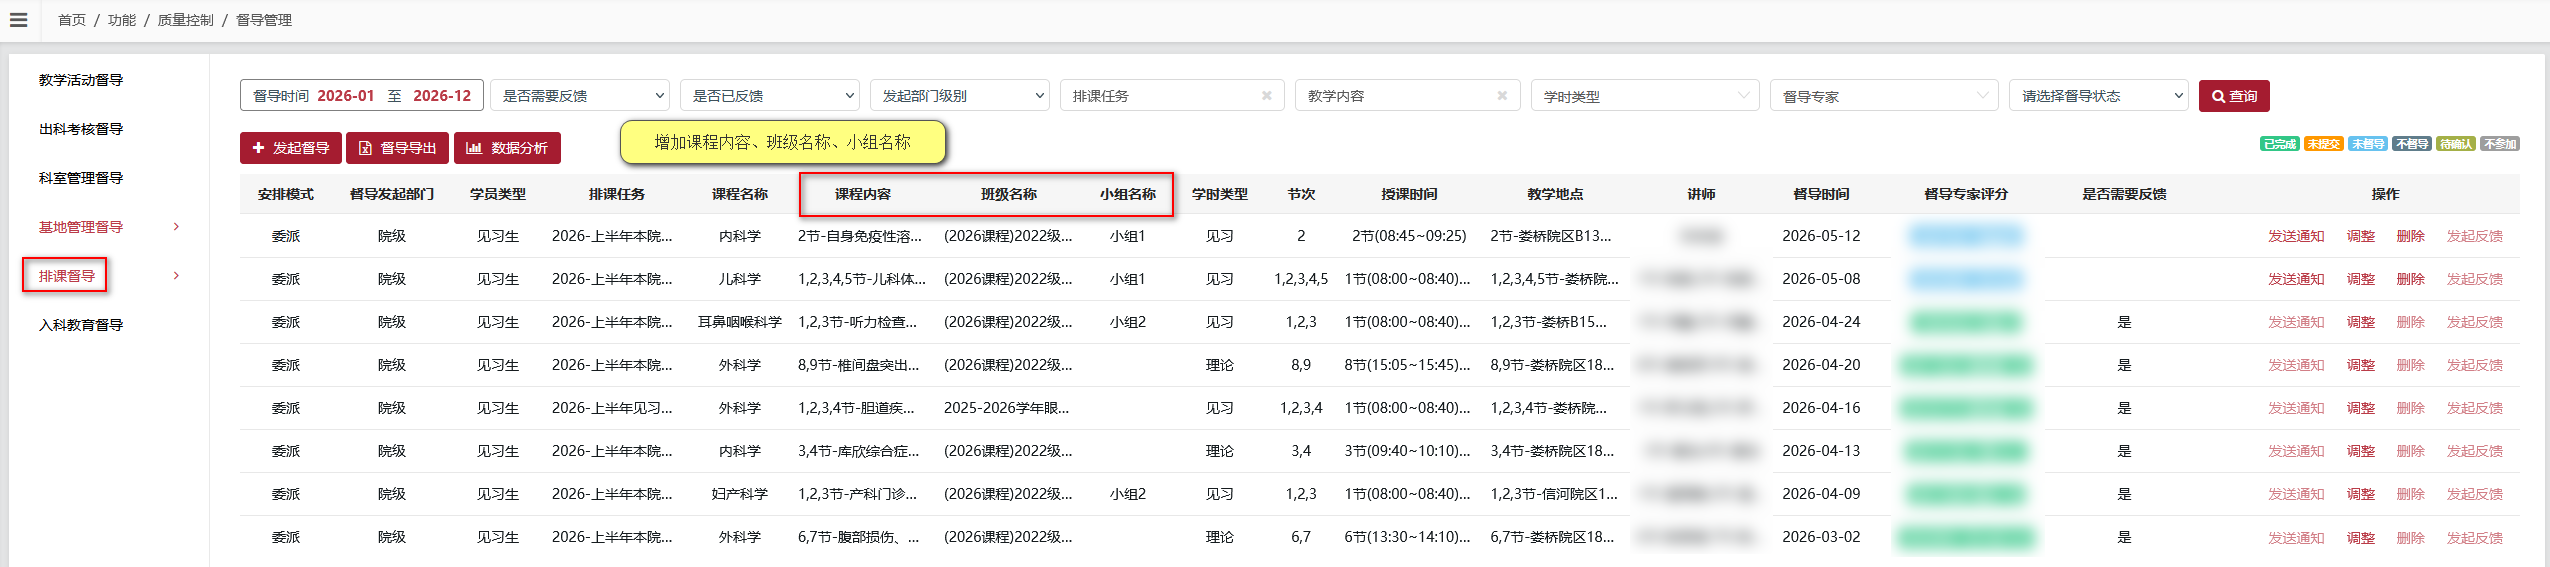Click the 未督导 blue status legend
2550x567 pixels.
pyautogui.click(x=2368, y=144)
